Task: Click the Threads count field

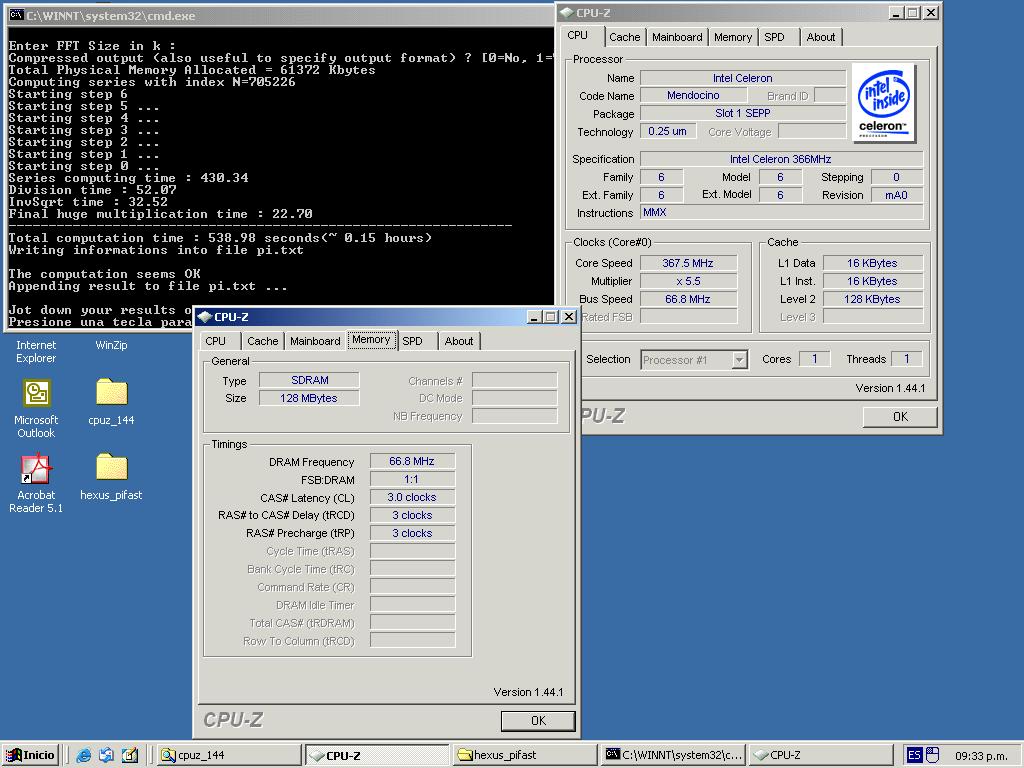Action: pyautogui.click(x=906, y=359)
